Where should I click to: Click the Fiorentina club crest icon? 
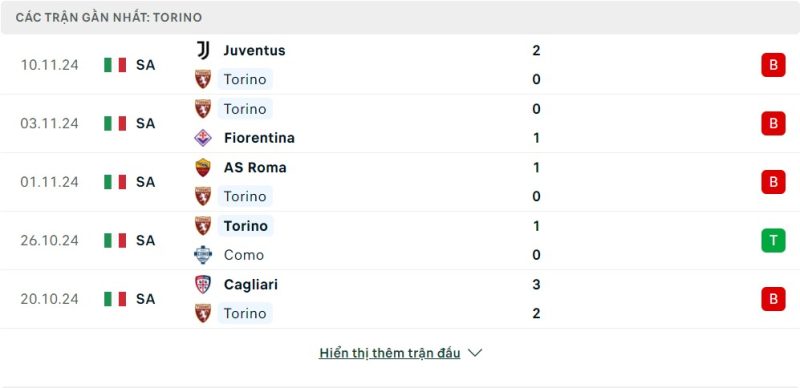coord(203,138)
